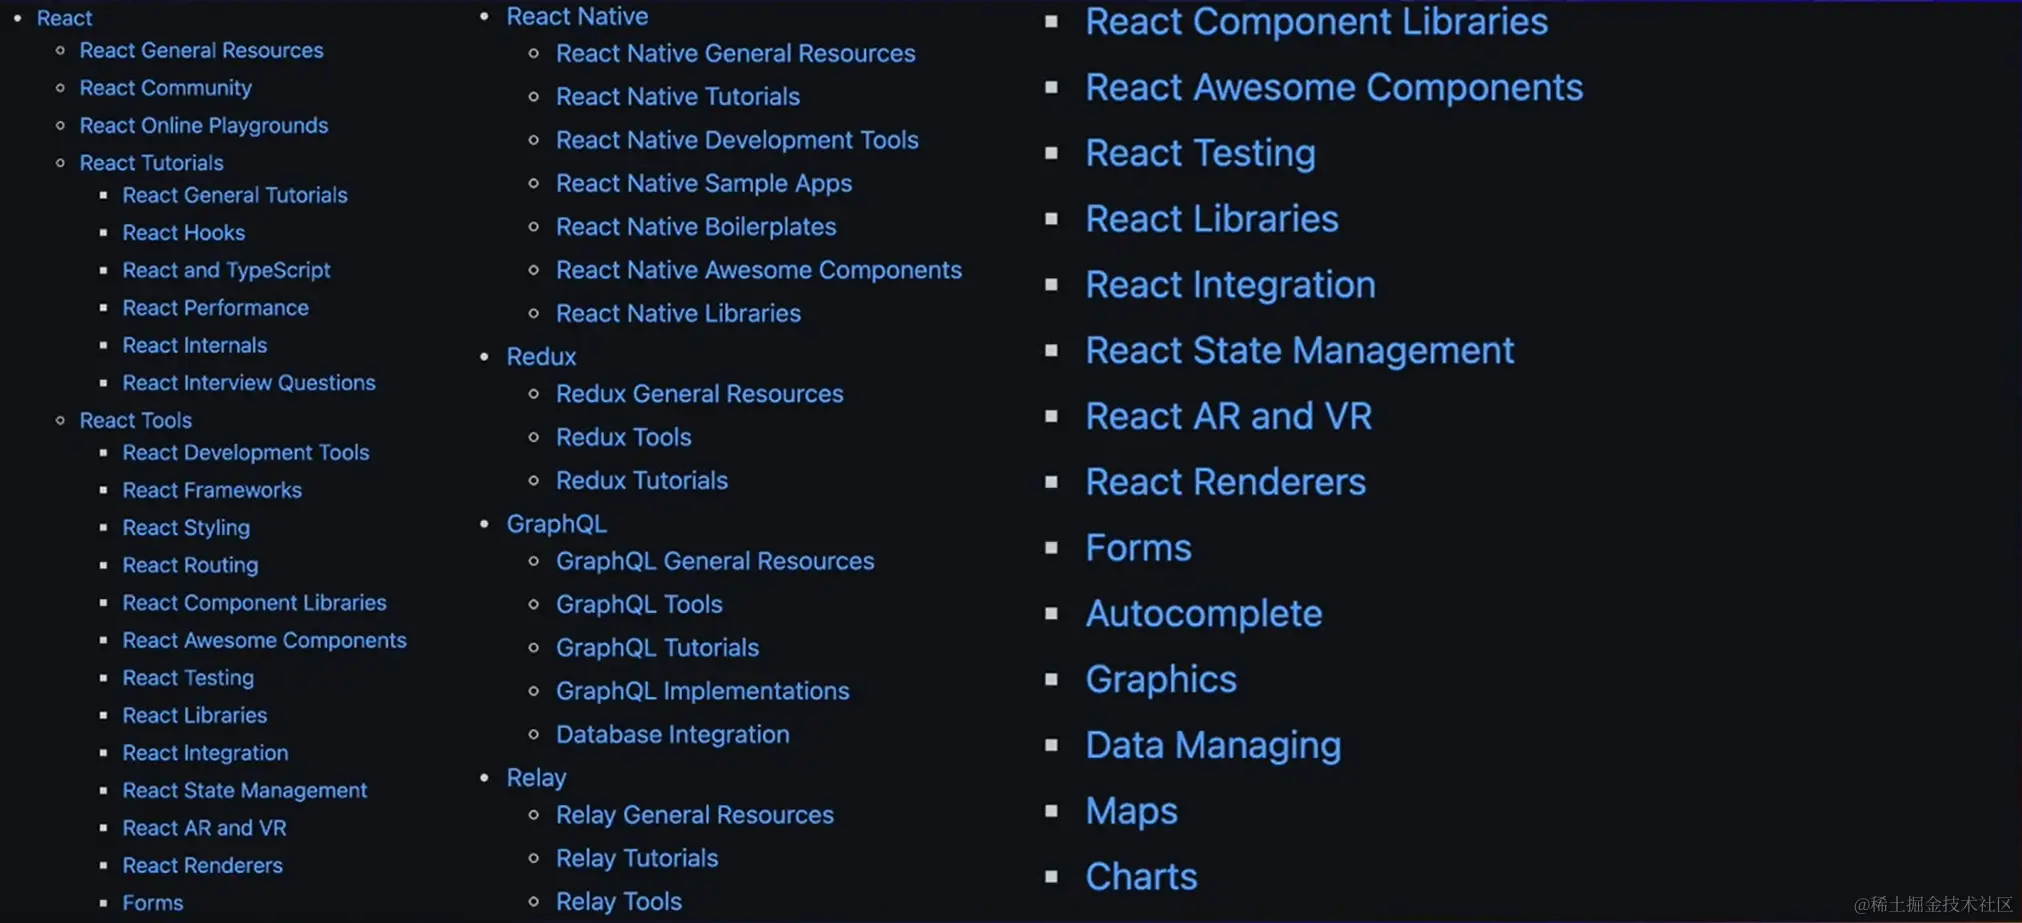
Task: Select the Relay Tools link
Action: tap(619, 901)
